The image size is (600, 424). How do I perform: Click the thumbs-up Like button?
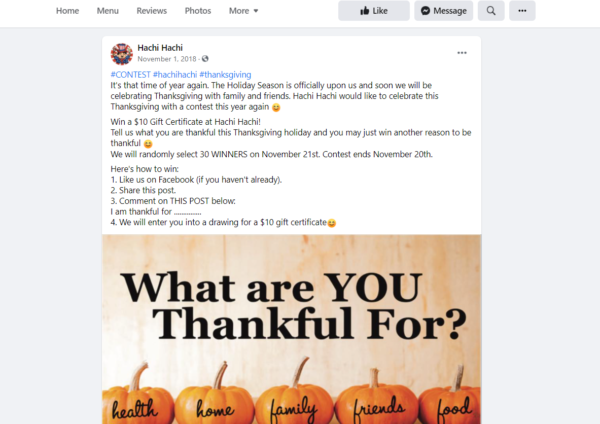[x=374, y=11]
